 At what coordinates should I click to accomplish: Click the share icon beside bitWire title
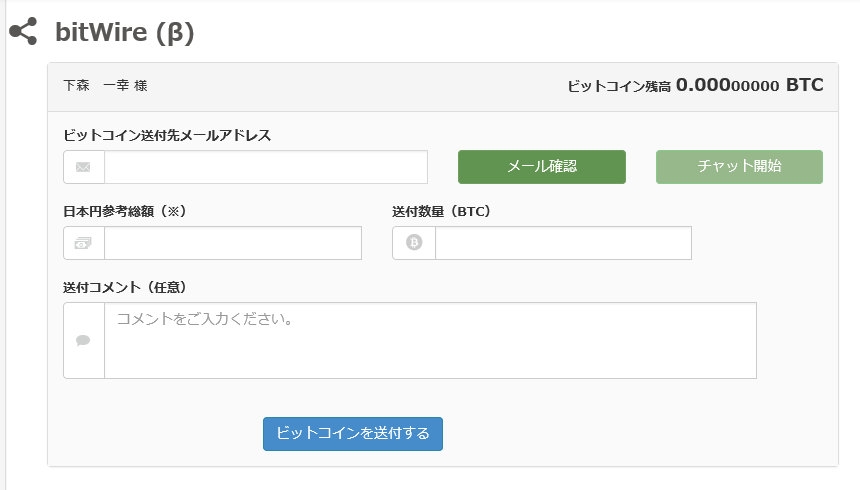click(23, 31)
